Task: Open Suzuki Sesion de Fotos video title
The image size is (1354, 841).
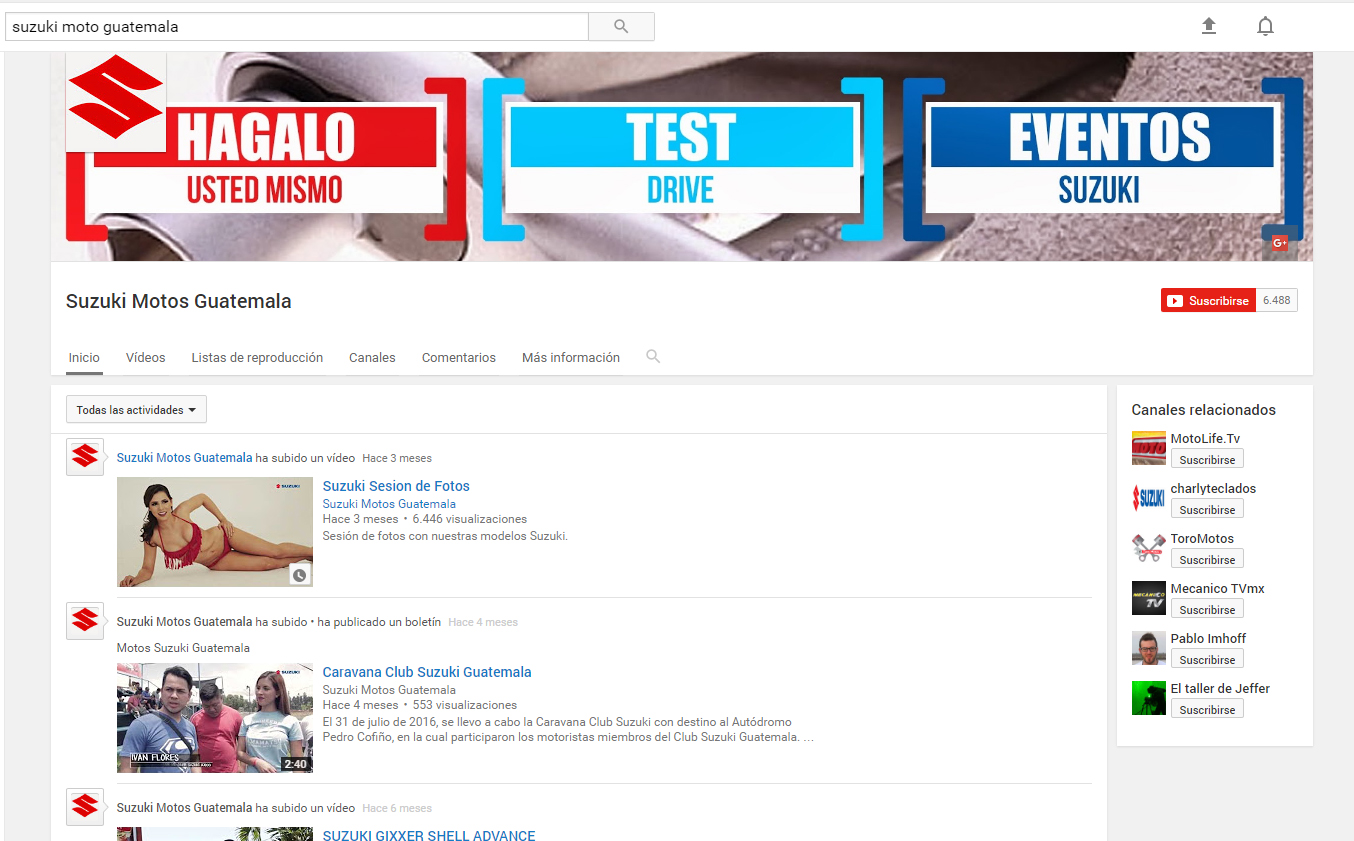Action: point(396,486)
